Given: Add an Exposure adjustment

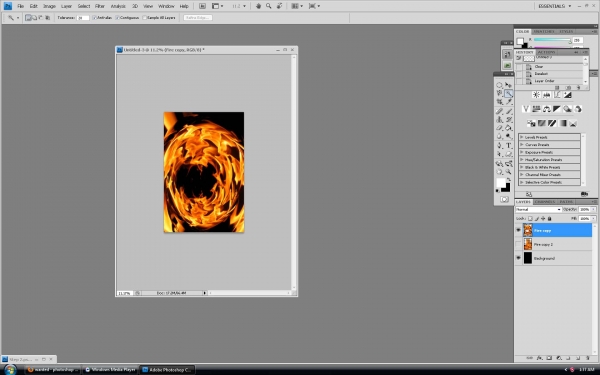Looking at the screenshot, I should tap(567, 95).
